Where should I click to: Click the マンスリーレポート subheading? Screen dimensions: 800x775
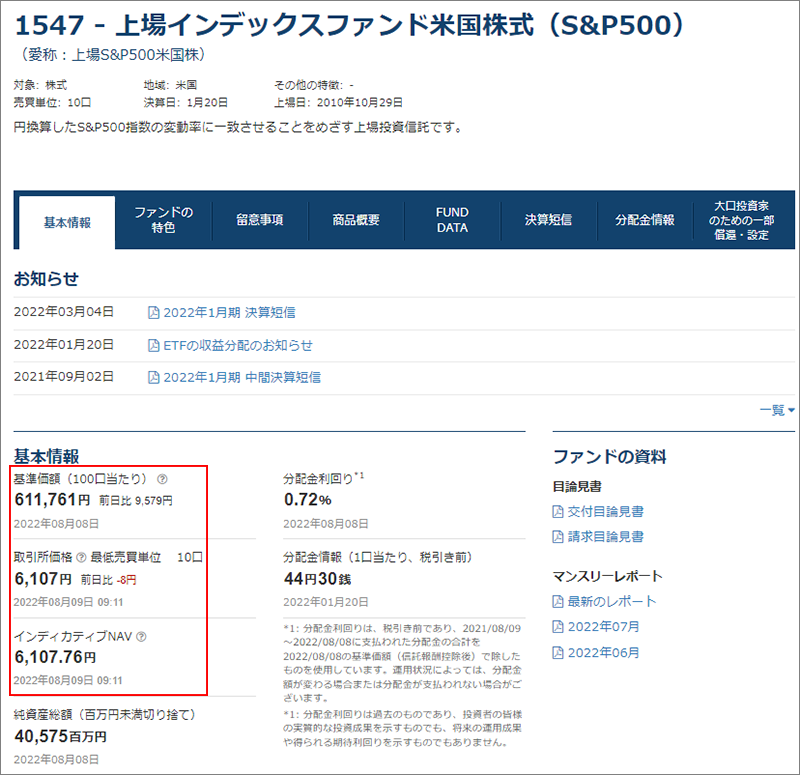pyautogui.click(x=608, y=577)
